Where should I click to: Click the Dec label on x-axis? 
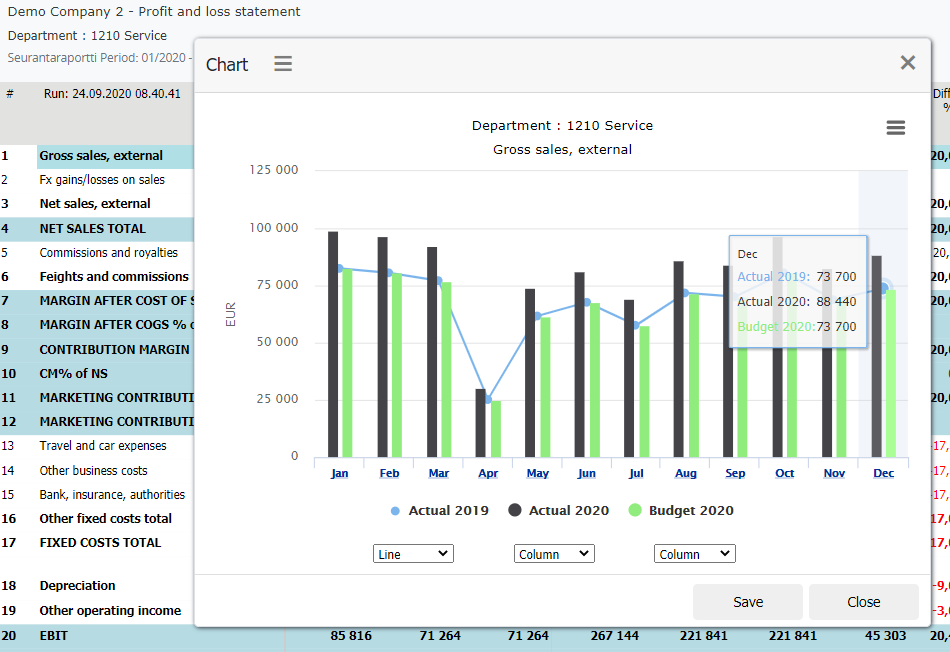tap(883, 473)
